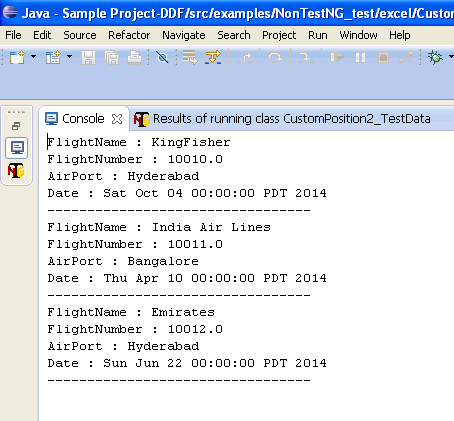Click the line 'FlightName : KingFisher'
Image resolution: width=454 pixels, height=421 pixels.
(x=139, y=142)
